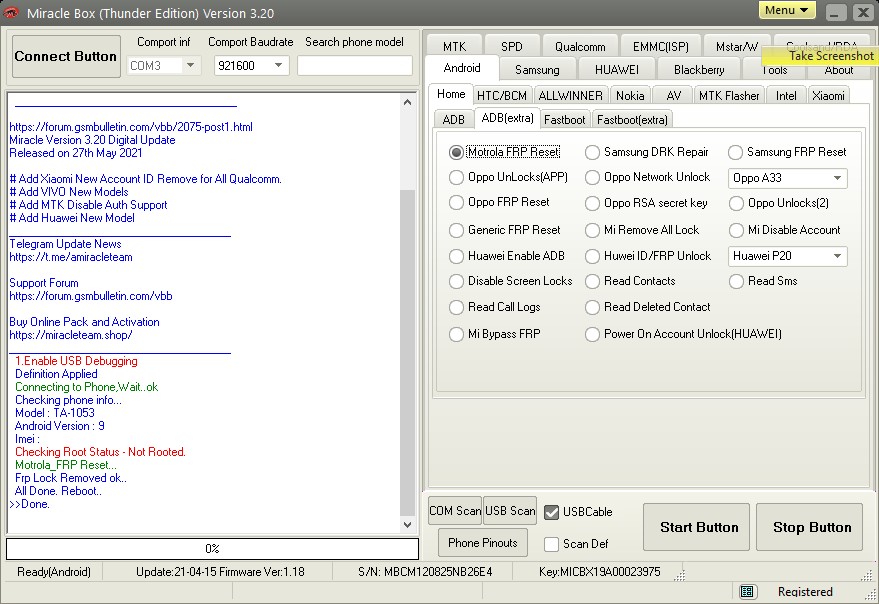Open the AV sub-tab
879x604 pixels.
[674, 95]
